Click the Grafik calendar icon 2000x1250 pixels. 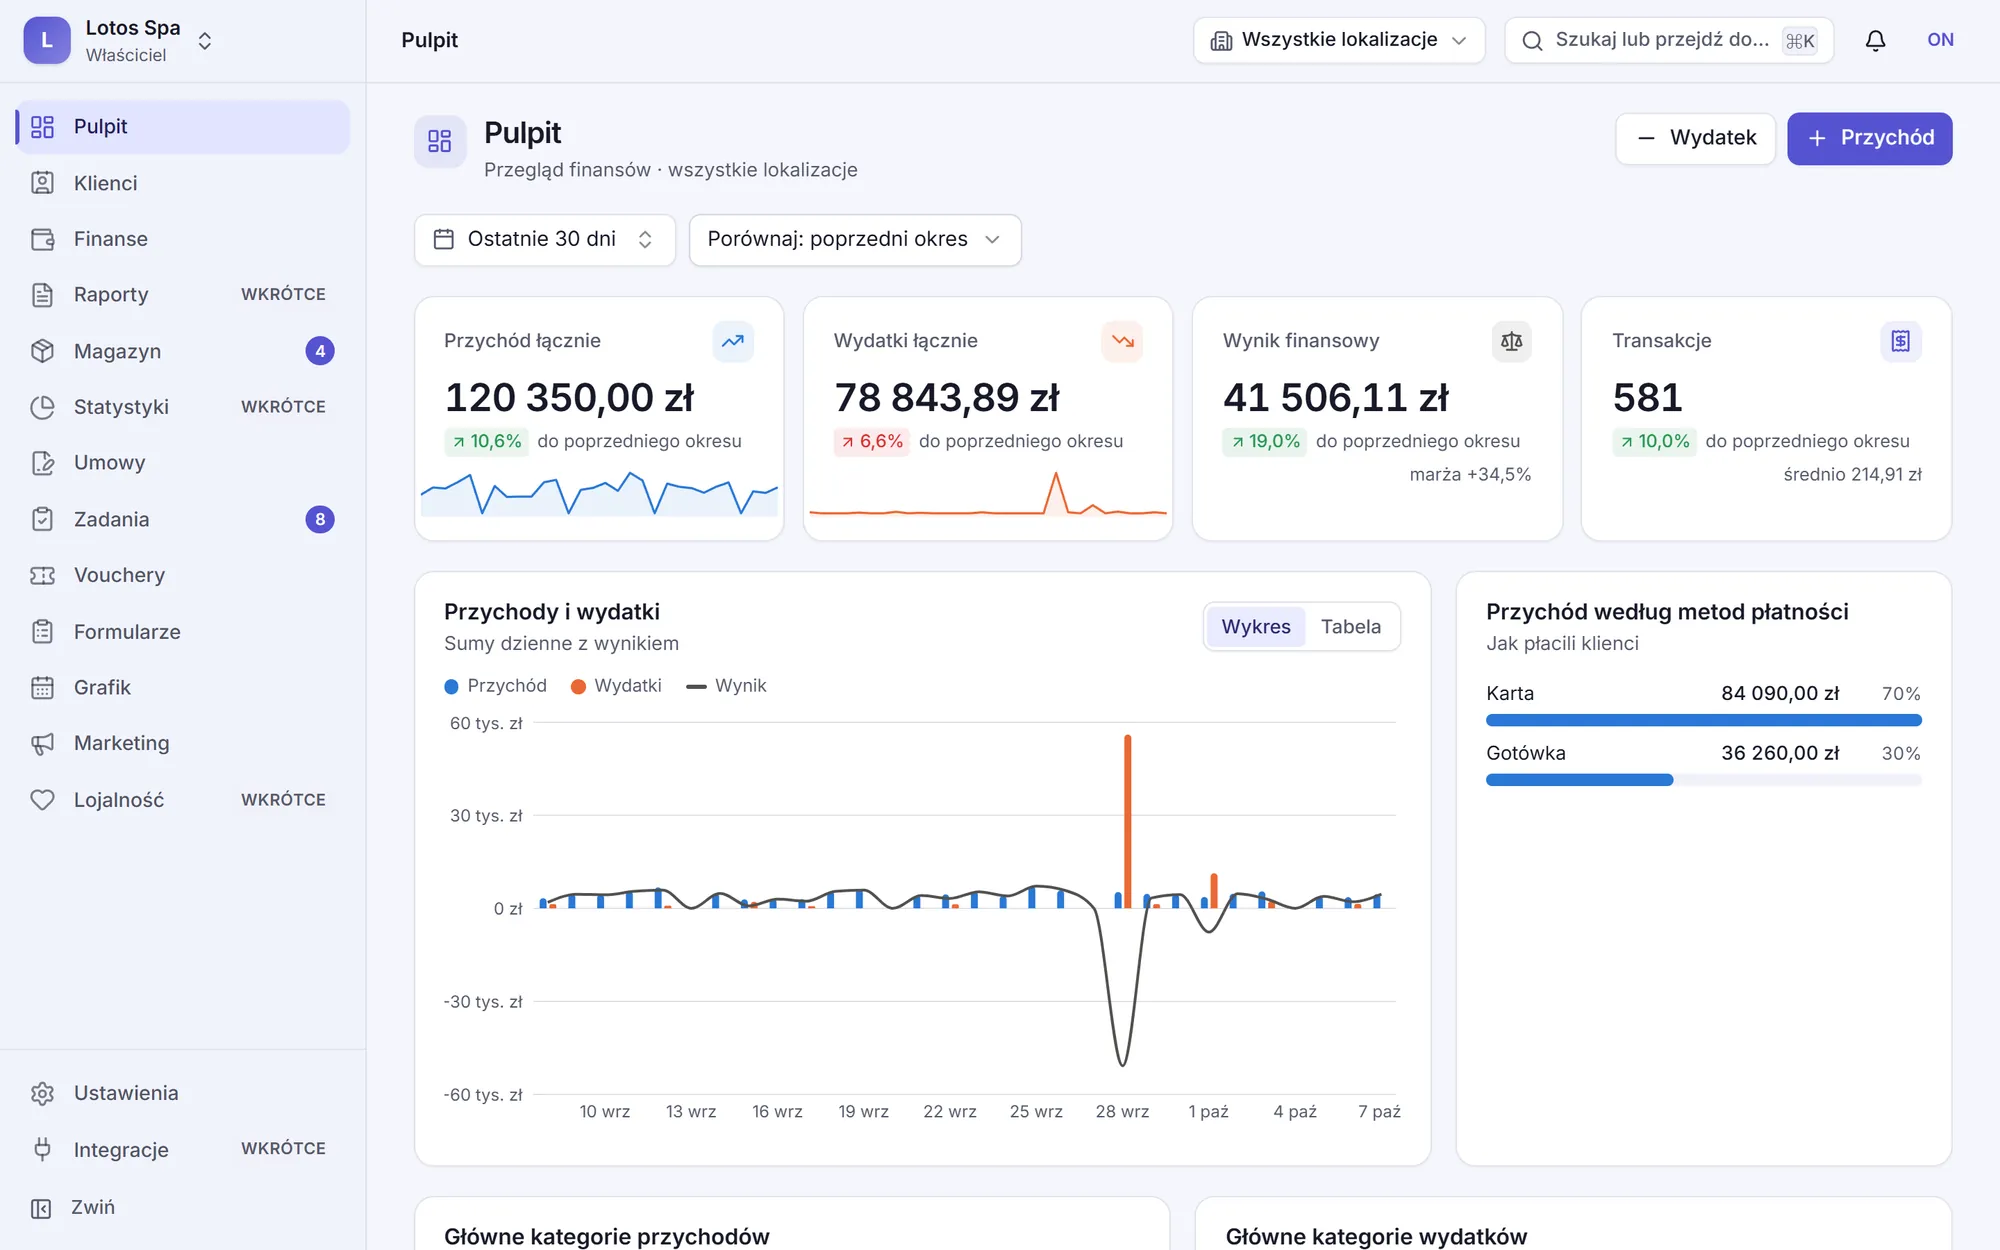[x=42, y=688]
